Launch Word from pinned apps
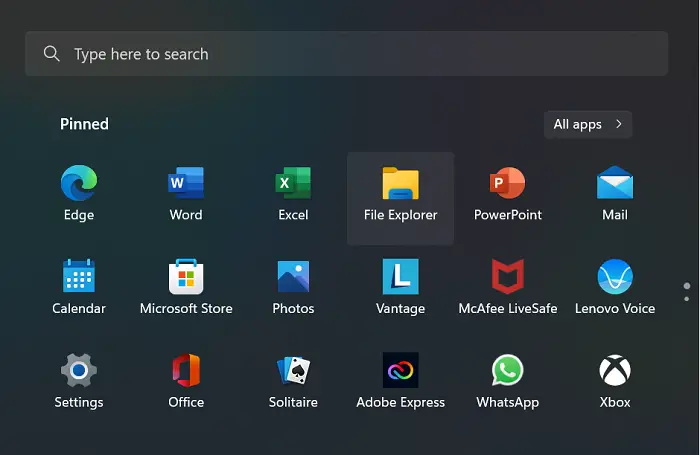 [x=186, y=183]
